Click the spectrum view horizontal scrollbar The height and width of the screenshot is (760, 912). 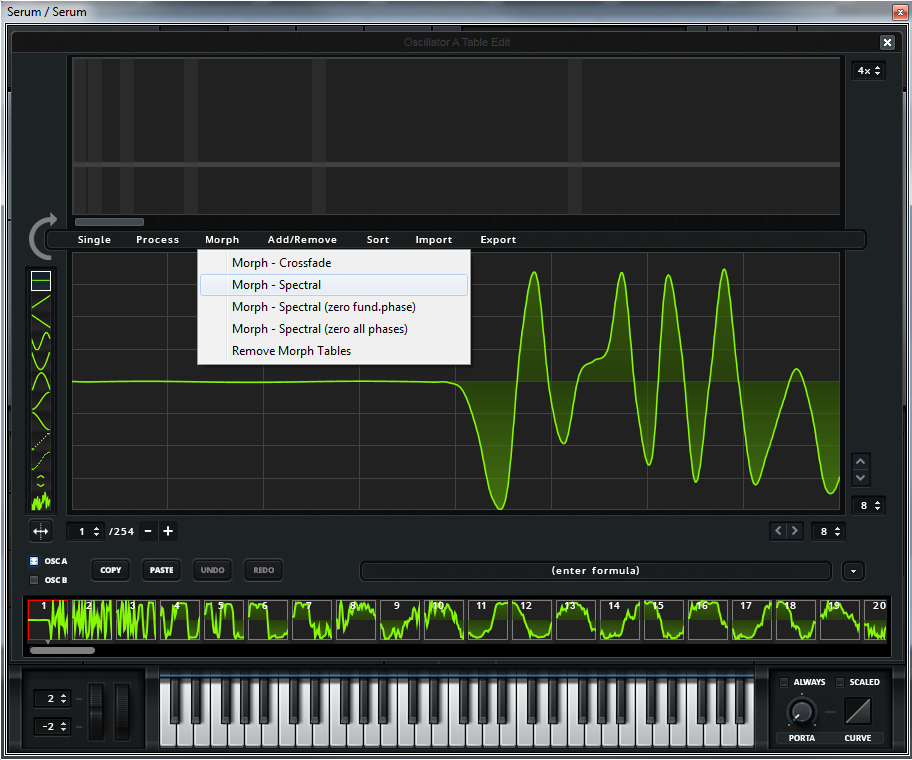point(109,222)
